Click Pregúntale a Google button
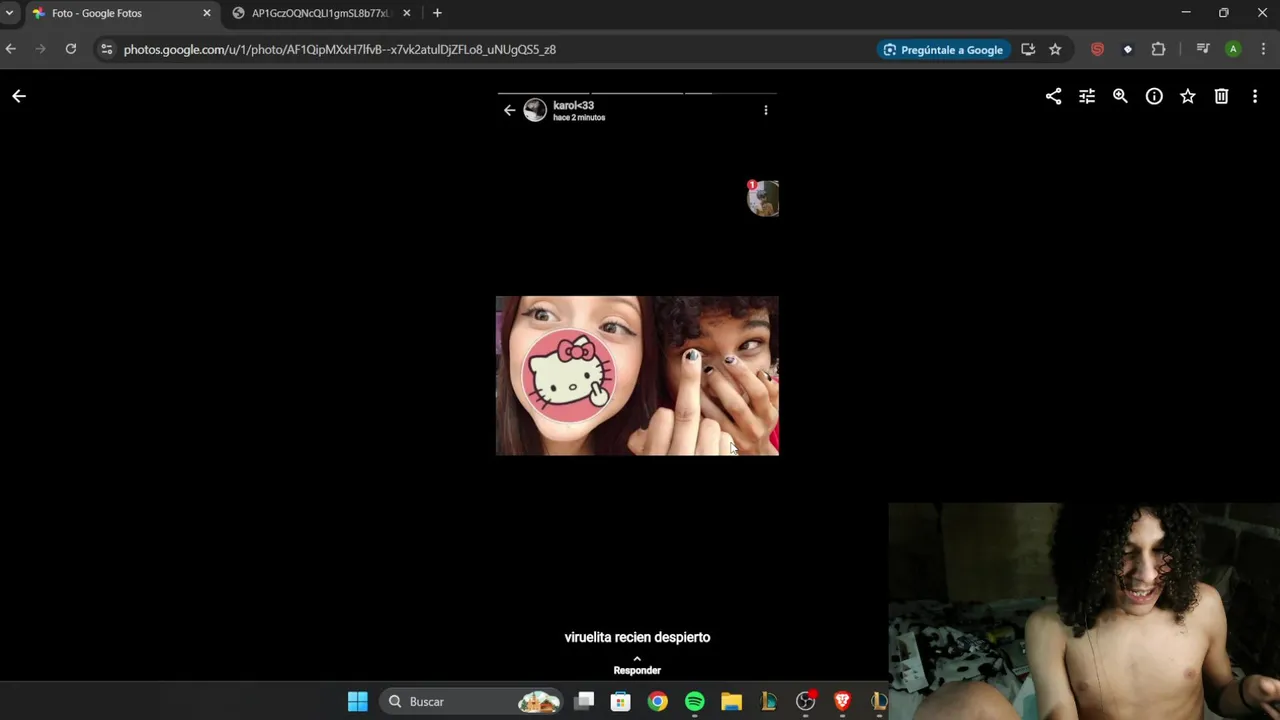This screenshot has width=1280, height=720. coord(943,49)
